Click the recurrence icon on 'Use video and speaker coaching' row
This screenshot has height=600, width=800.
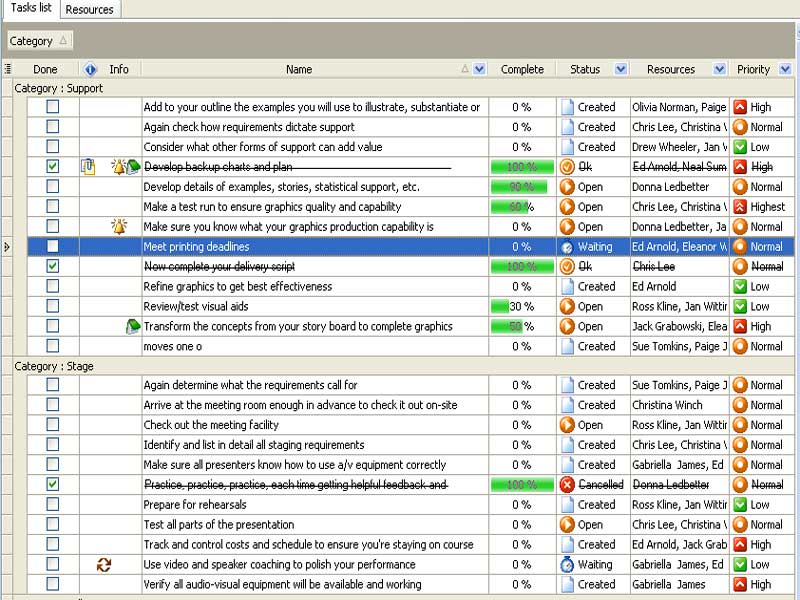click(x=103, y=565)
